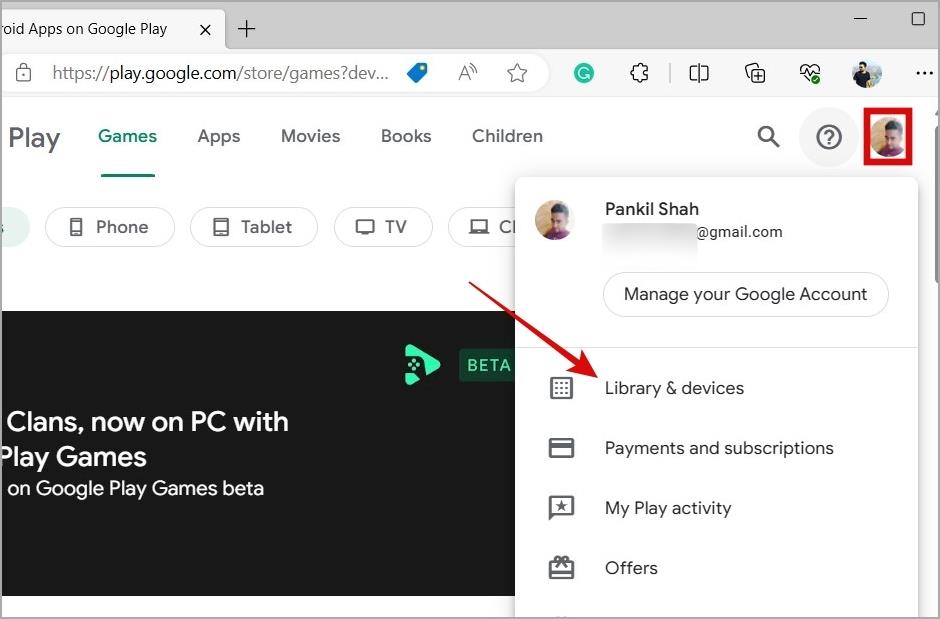This screenshot has width=940, height=619.
Task: Add page to favorites star
Action: 517,73
